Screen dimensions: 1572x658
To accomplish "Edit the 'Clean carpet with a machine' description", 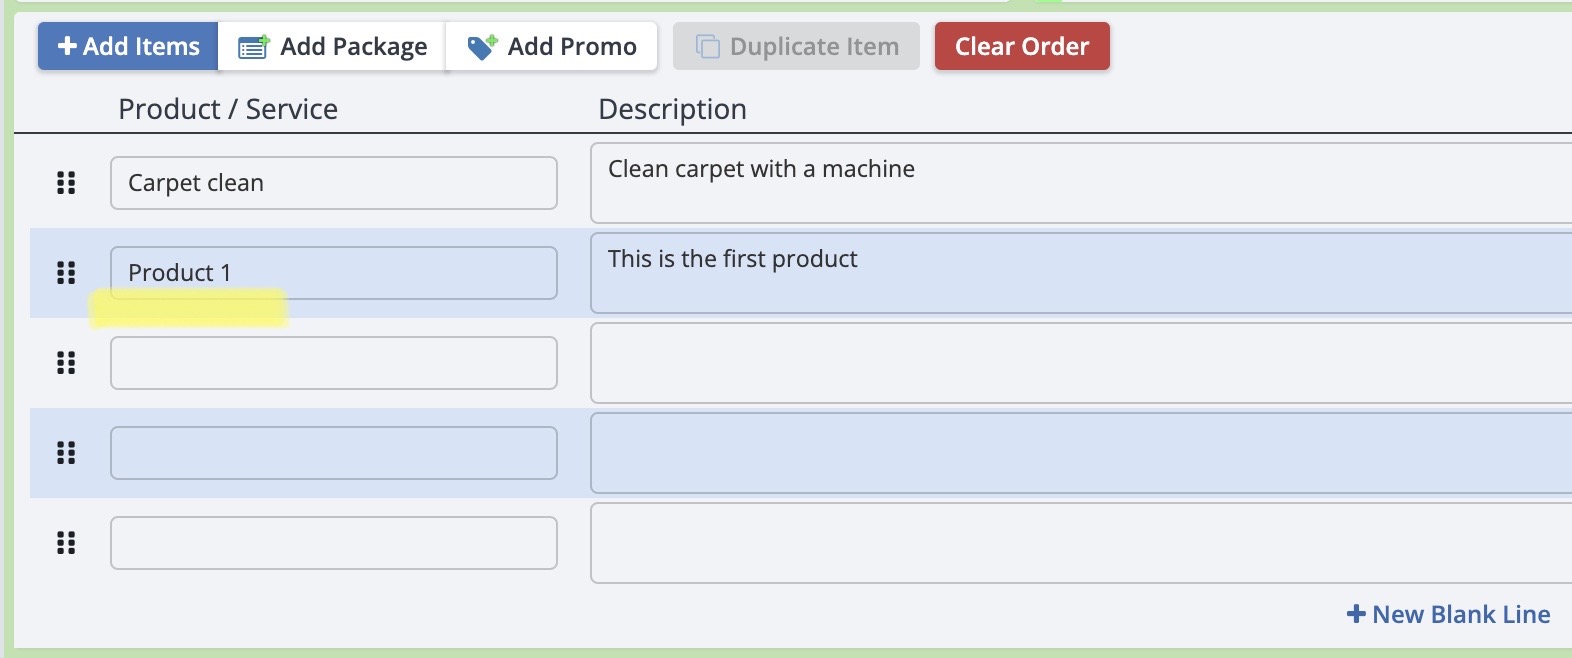I will pos(1080,183).
